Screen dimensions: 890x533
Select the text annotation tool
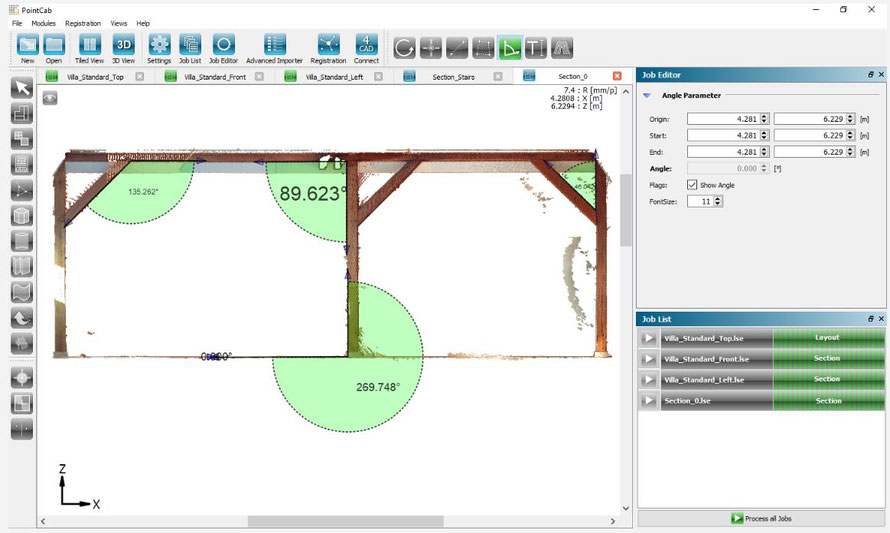pyautogui.click(x=535, y=48)
